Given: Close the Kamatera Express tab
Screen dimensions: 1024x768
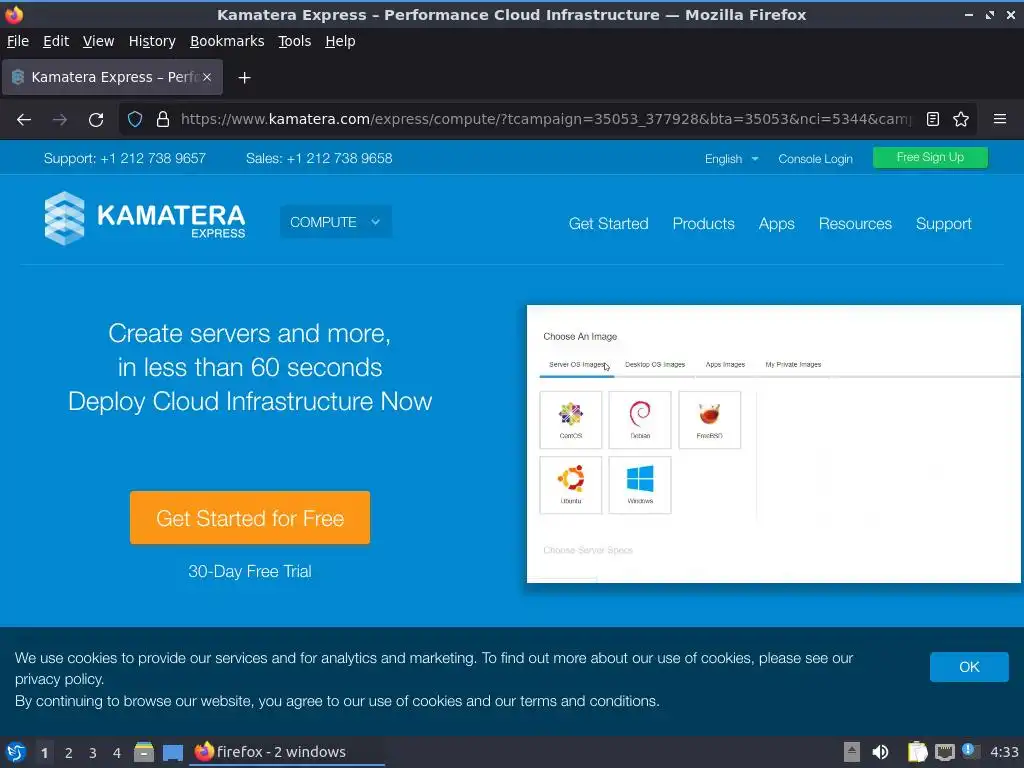Looking at the screenshot, I should (x=206, y=77).
